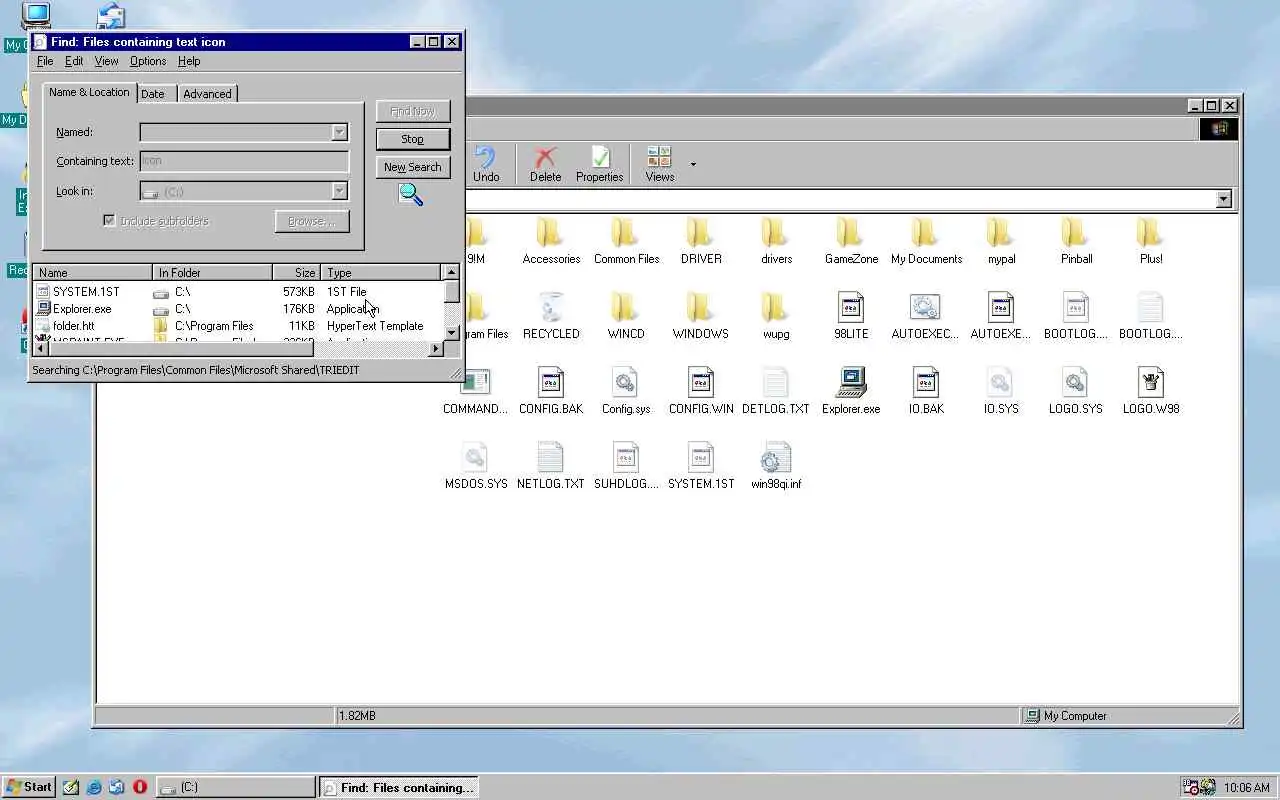Switch to the Advanced tab
The width and height of the screenshot is (1280, 800).
[x=207, y=94]
